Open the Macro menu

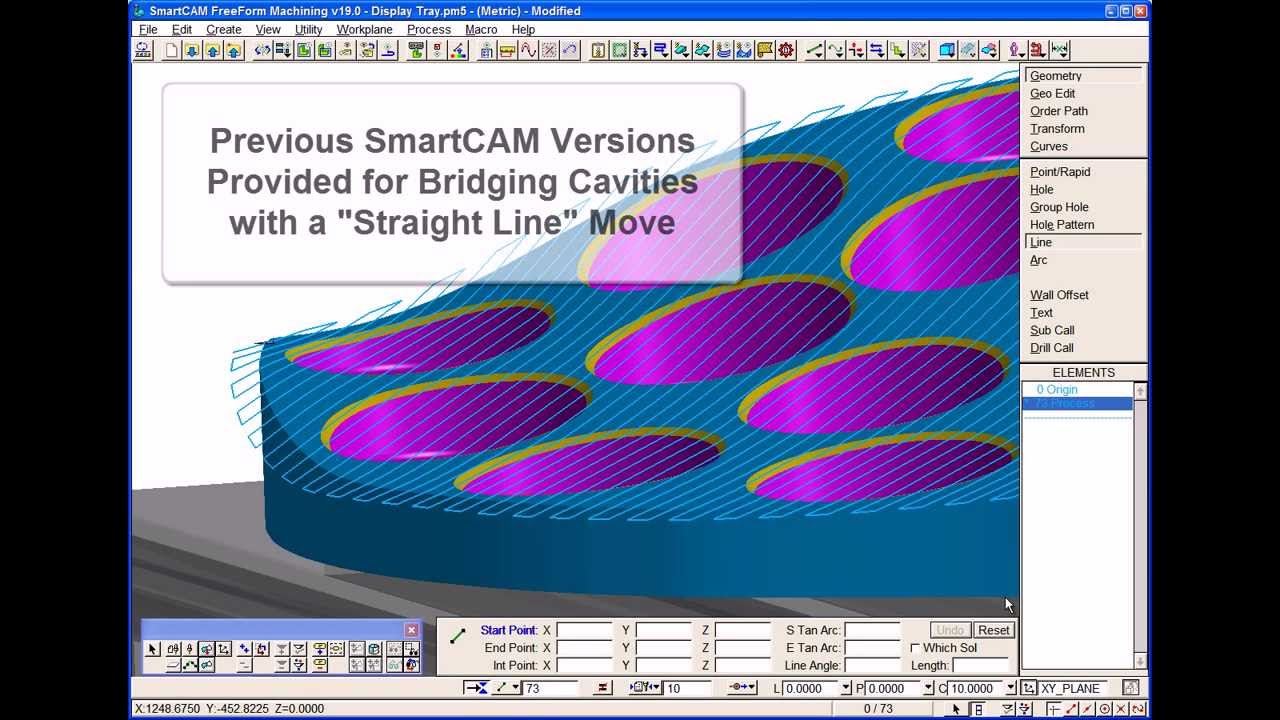[481, 30]
